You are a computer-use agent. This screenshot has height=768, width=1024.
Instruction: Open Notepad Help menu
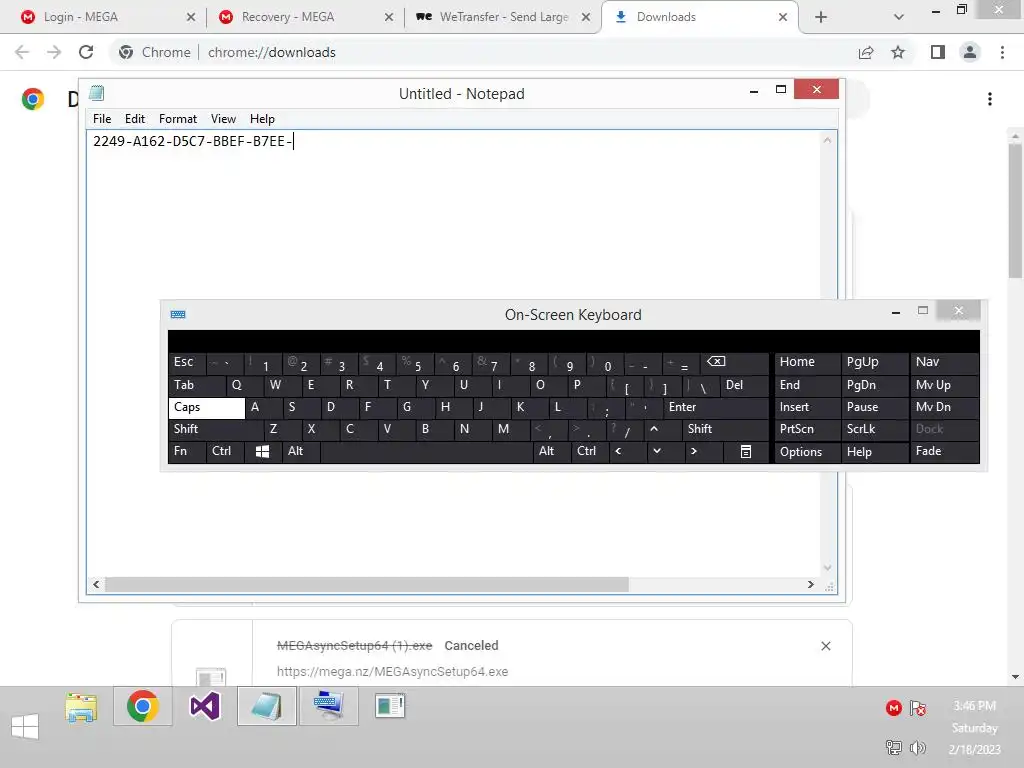(x=262, y=119)
